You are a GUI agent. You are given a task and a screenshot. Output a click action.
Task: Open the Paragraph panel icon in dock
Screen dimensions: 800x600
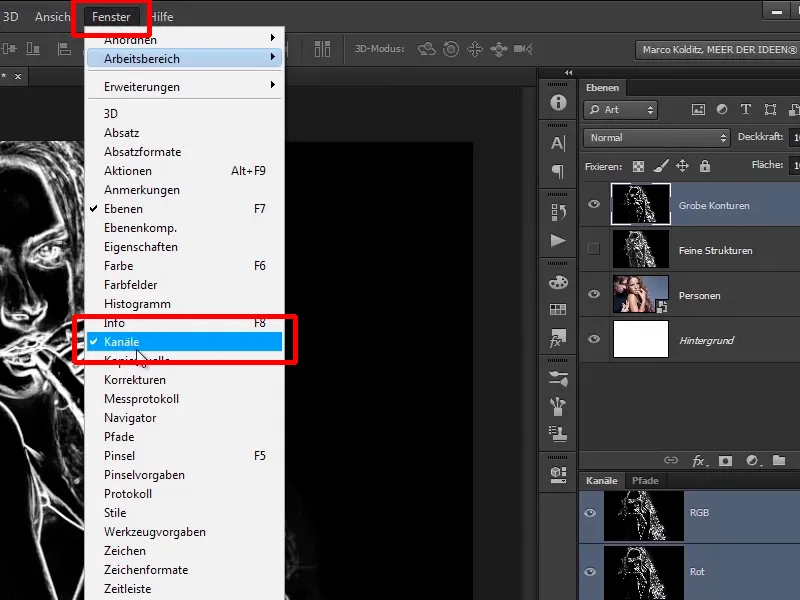point(558,171)
